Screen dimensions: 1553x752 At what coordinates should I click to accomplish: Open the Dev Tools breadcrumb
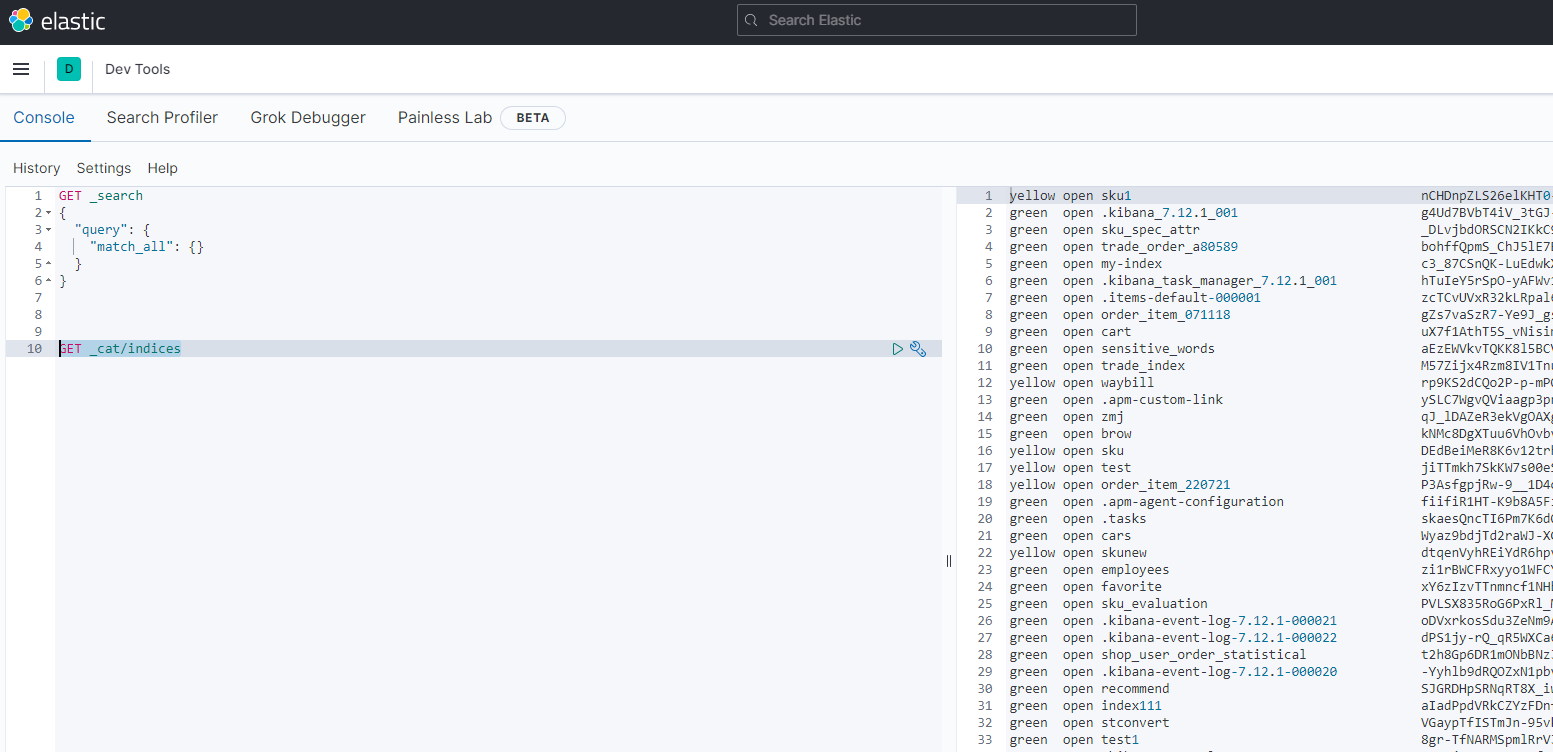pyautogui.click(x=138, y=69)
